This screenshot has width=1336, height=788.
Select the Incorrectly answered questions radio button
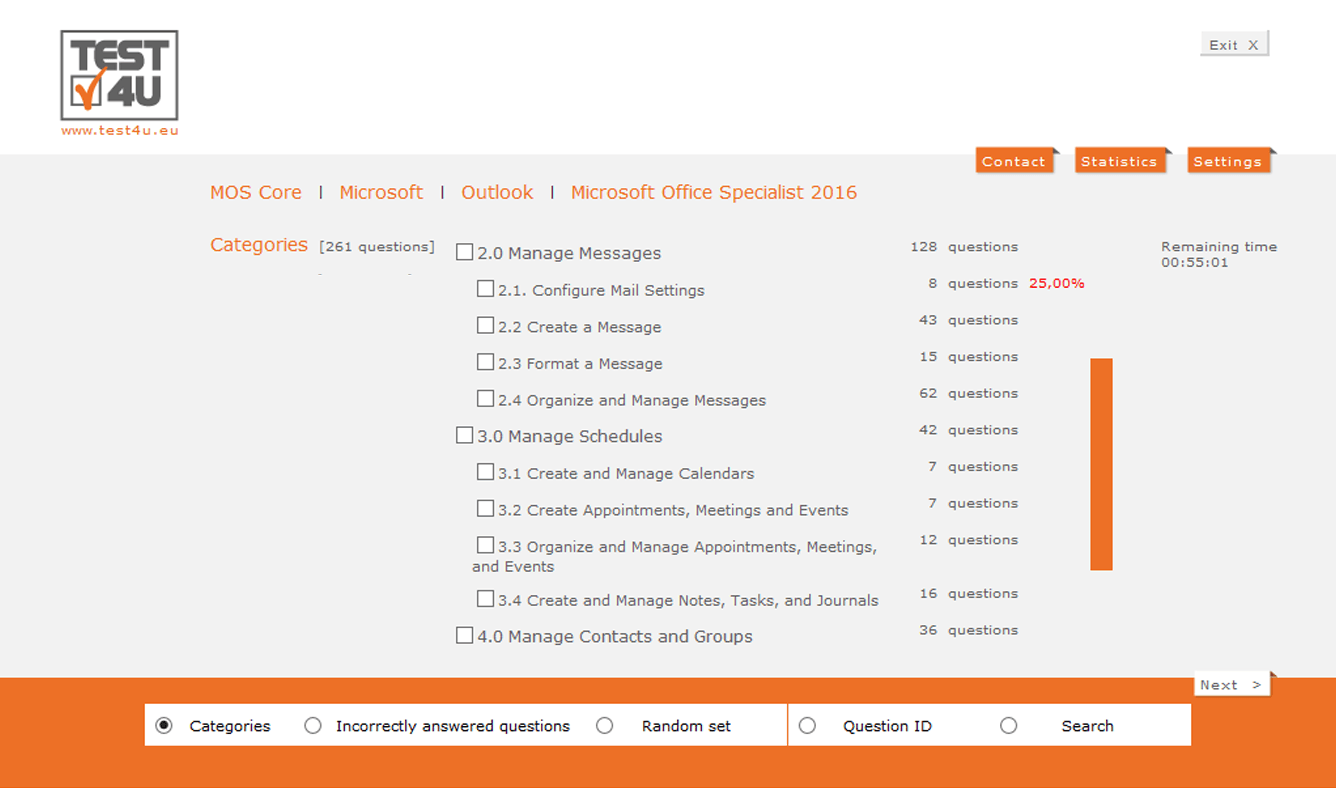[x=313, y=726]
